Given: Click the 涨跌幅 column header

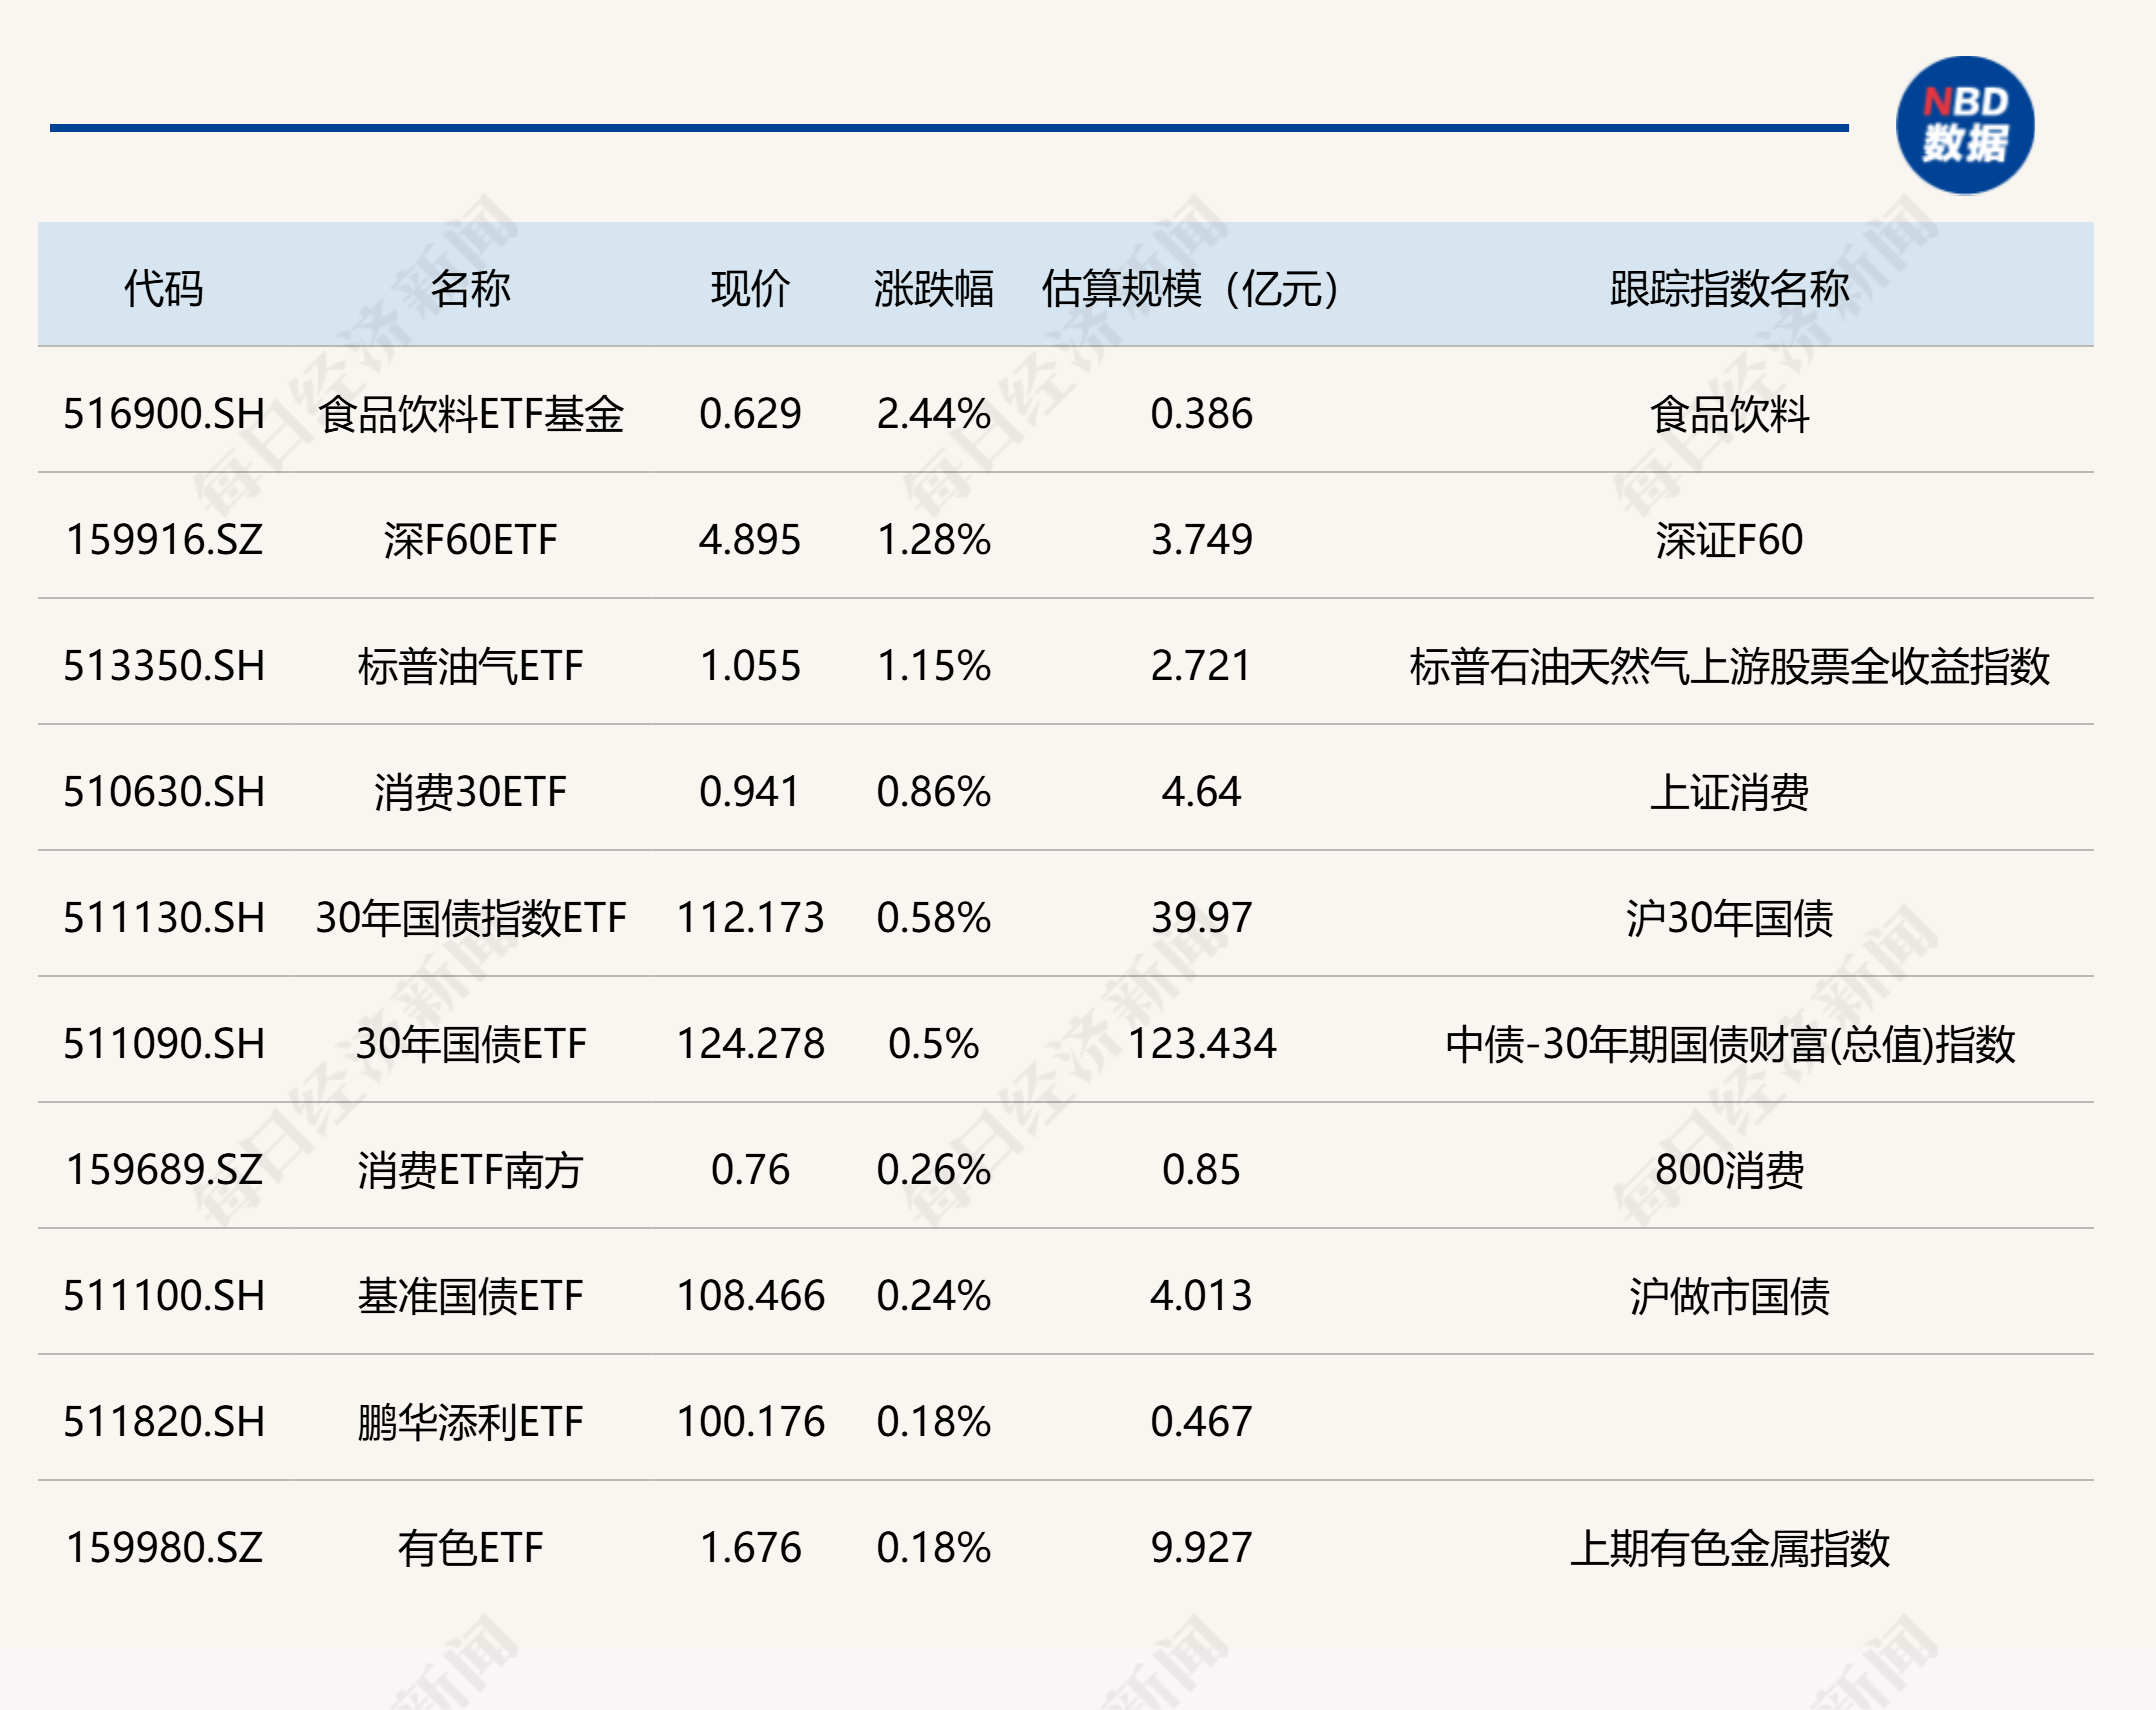Looking at the screenshot, I should [933, 289].
